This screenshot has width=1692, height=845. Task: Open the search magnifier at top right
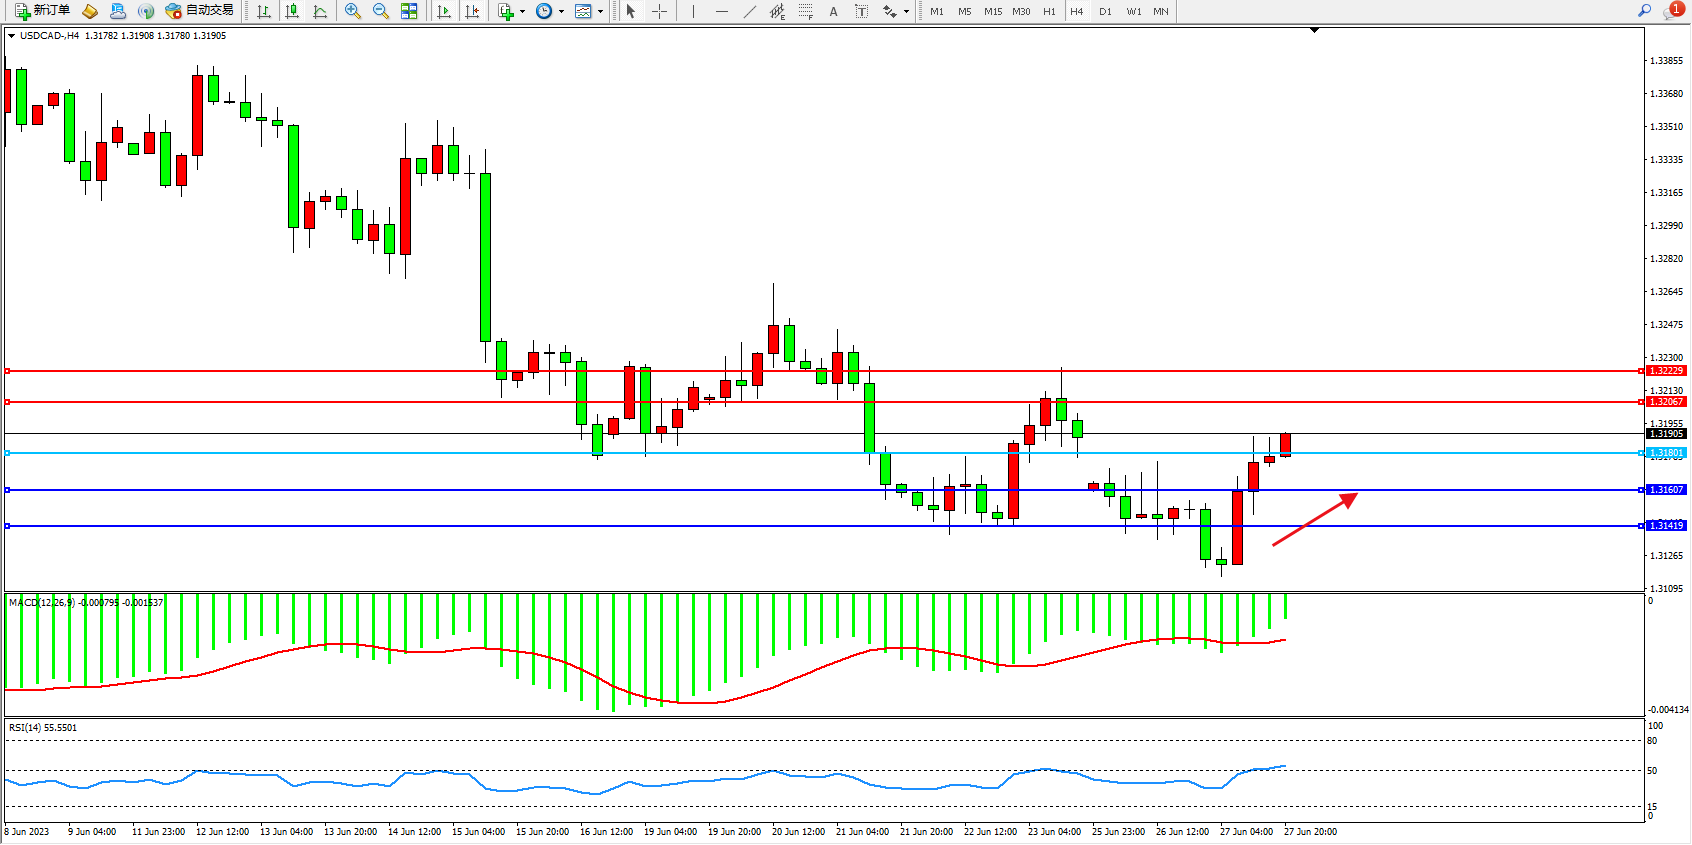[1644, 11]
